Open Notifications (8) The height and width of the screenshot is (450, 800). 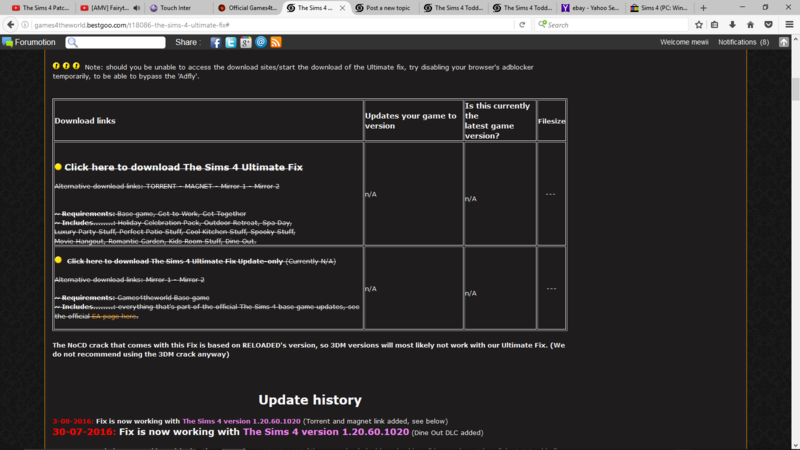coord(743,42)
